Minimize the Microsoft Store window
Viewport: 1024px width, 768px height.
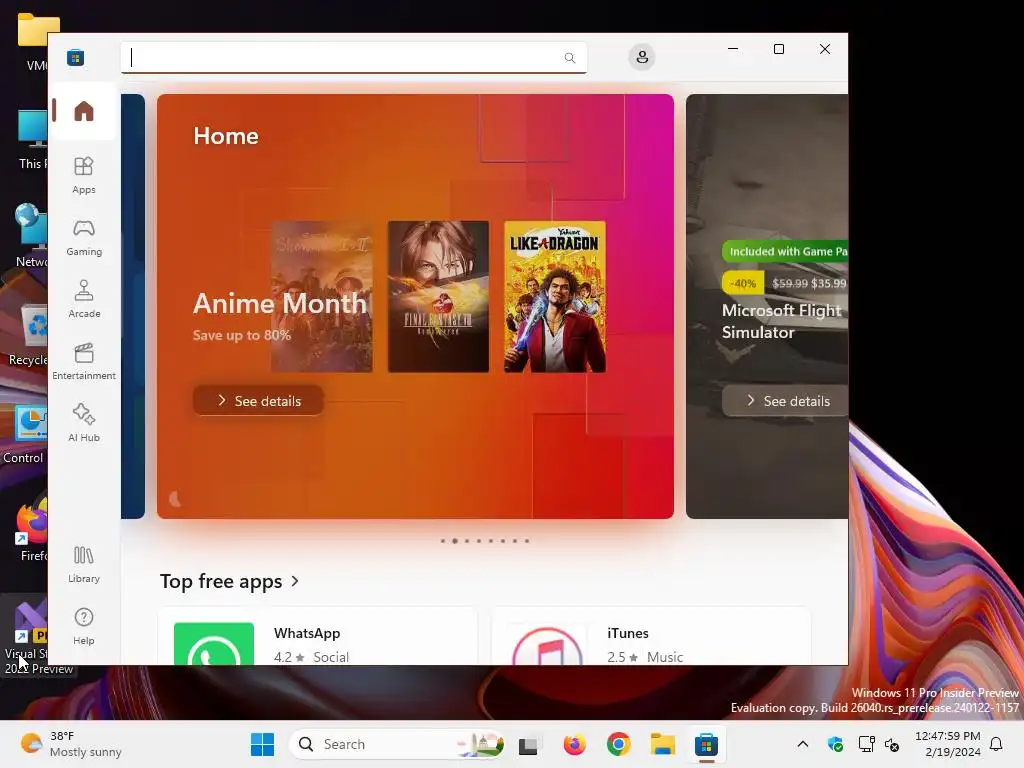[x=733, y=49]
